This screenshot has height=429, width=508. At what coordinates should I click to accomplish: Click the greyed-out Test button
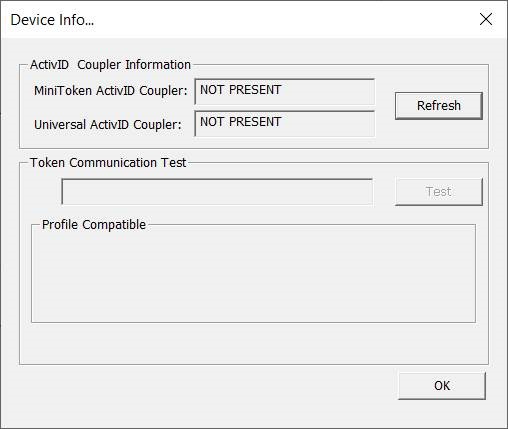pyautogui.click(x=439, y=192)
